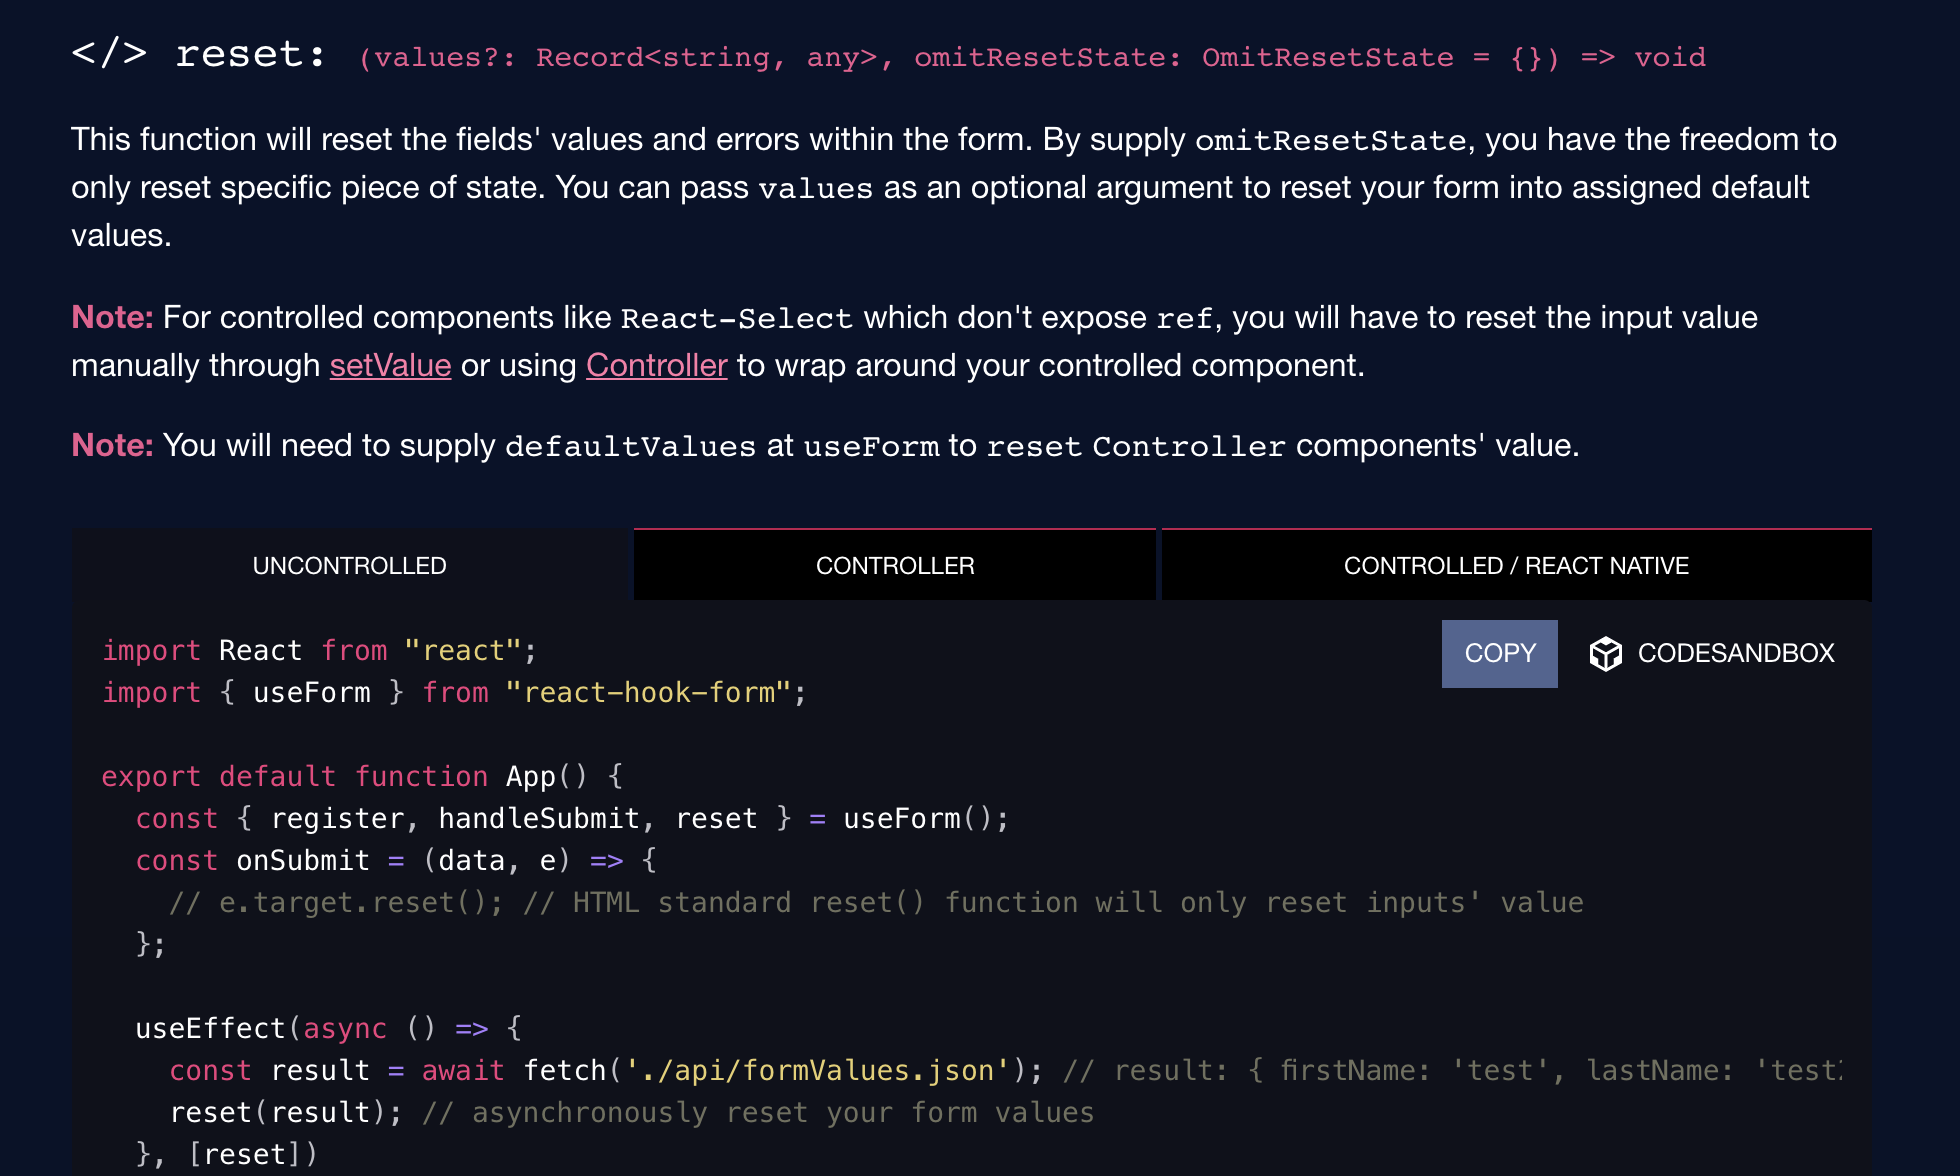Click the reset heading title

pyautogui.click(x=248, y=55)
